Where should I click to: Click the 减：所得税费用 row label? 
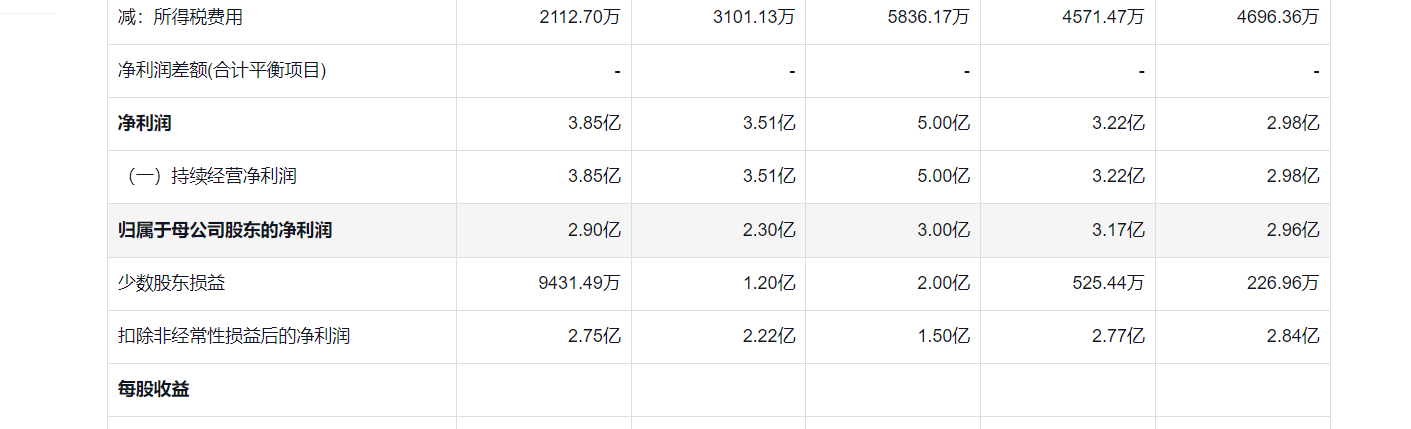pos(180,17)
